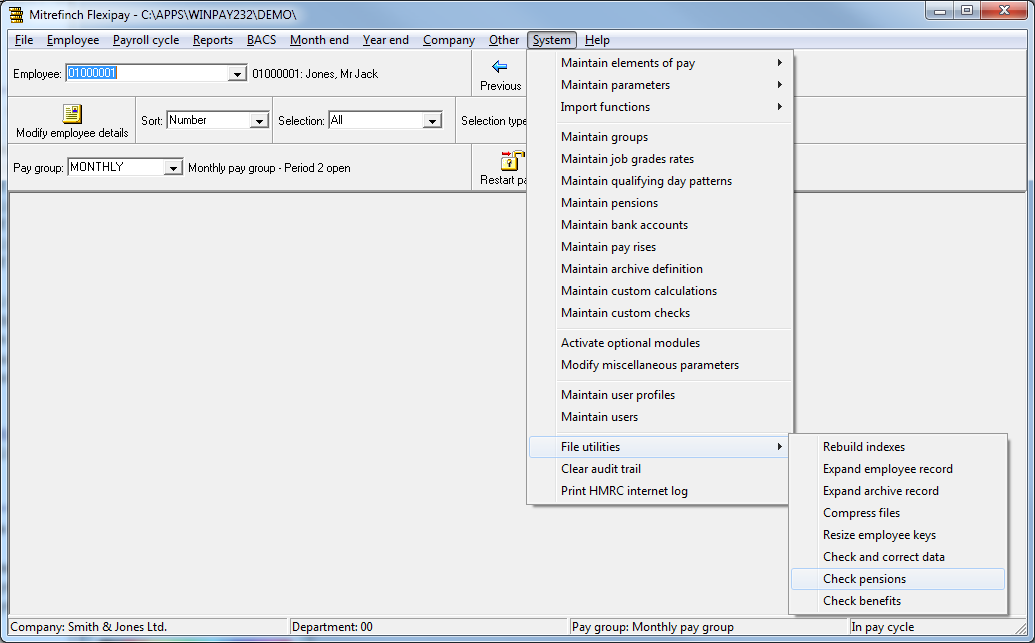The height and width of the screenshot is (643, 1035).
Task: Open the Reports menu
Action: point(213,40)
